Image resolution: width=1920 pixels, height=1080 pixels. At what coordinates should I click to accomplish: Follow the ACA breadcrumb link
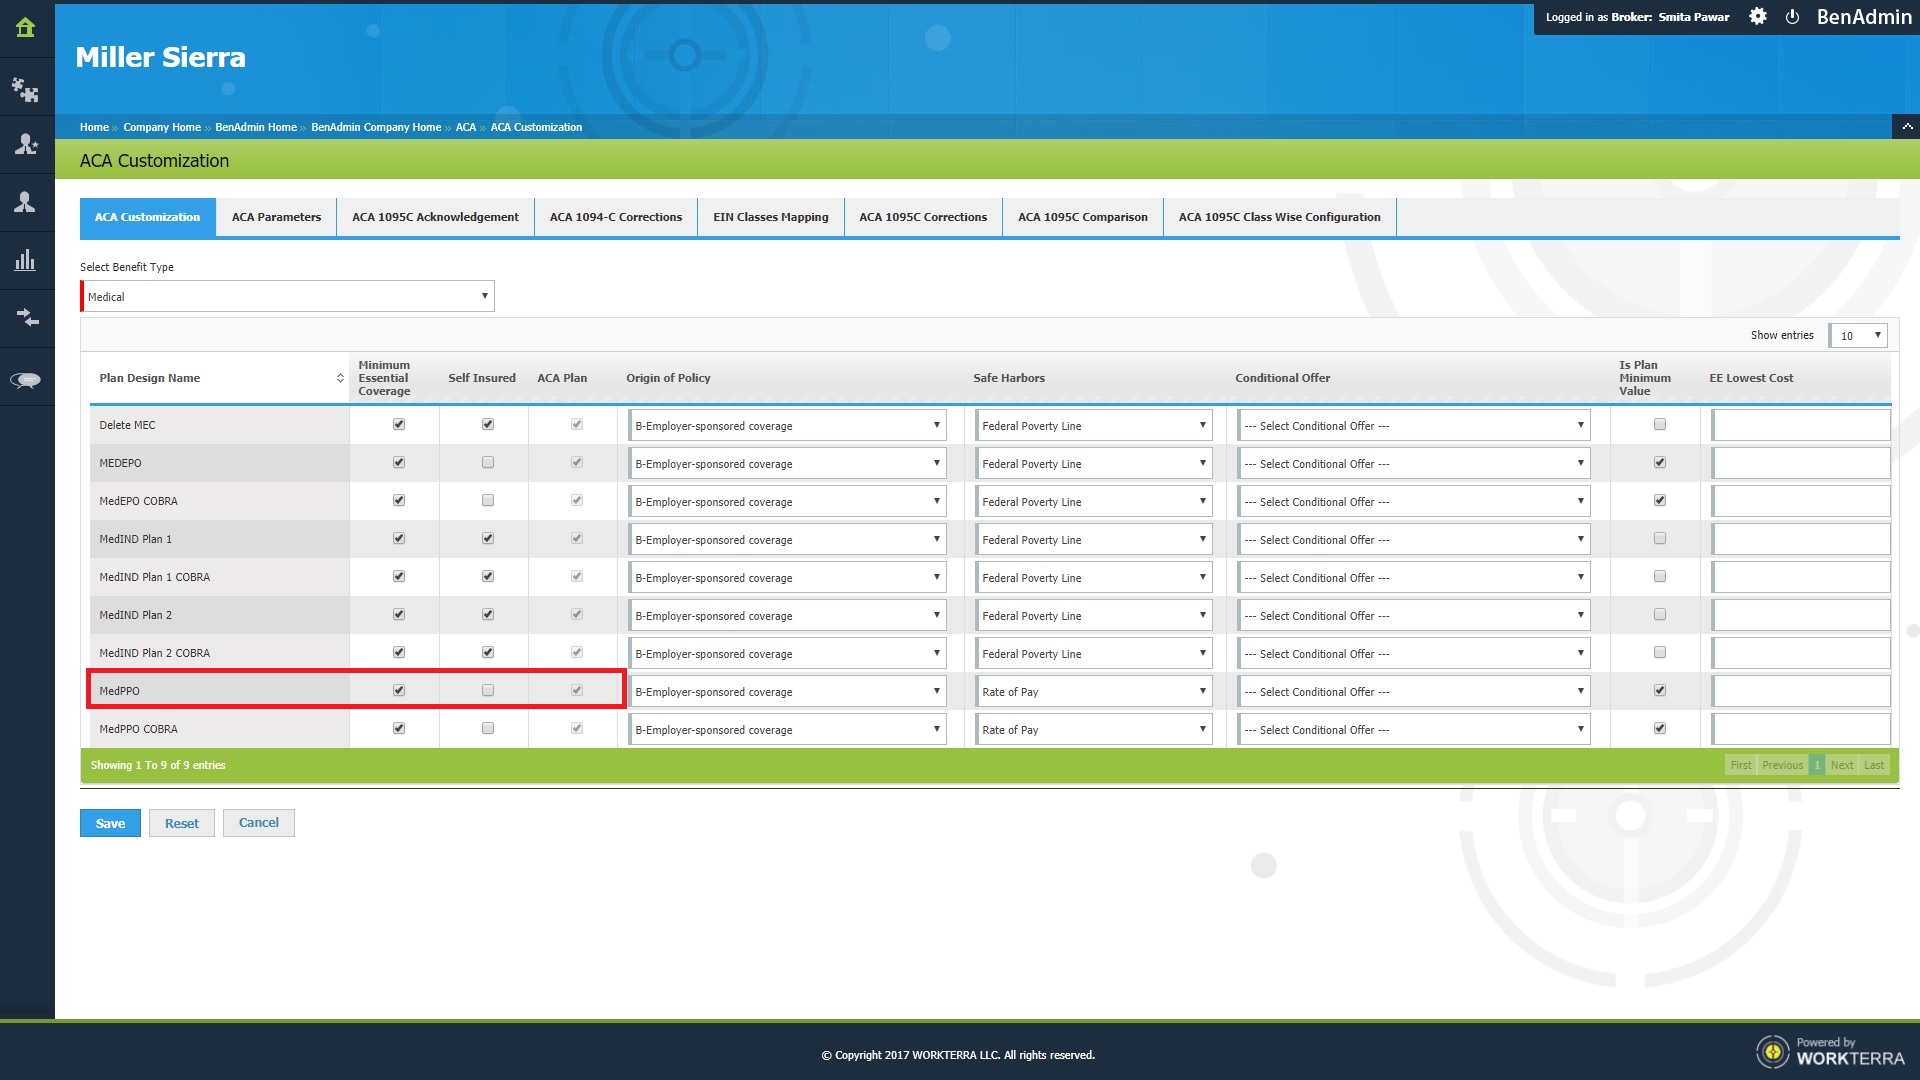tap(466, 127)
